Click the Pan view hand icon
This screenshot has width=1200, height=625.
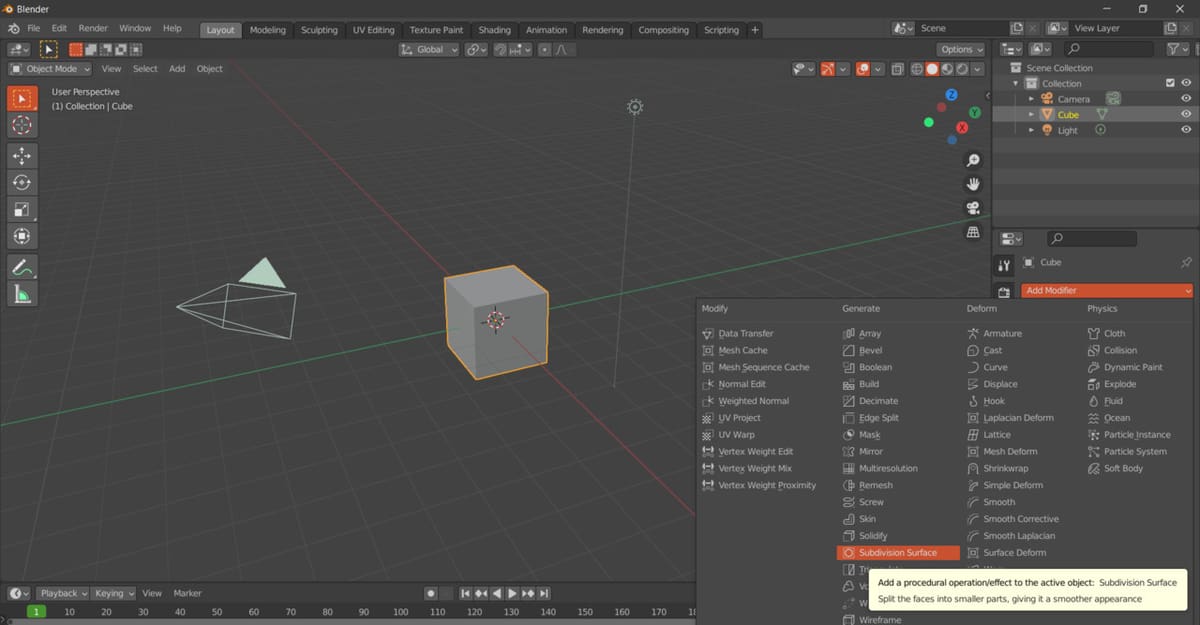click(973, 184)
